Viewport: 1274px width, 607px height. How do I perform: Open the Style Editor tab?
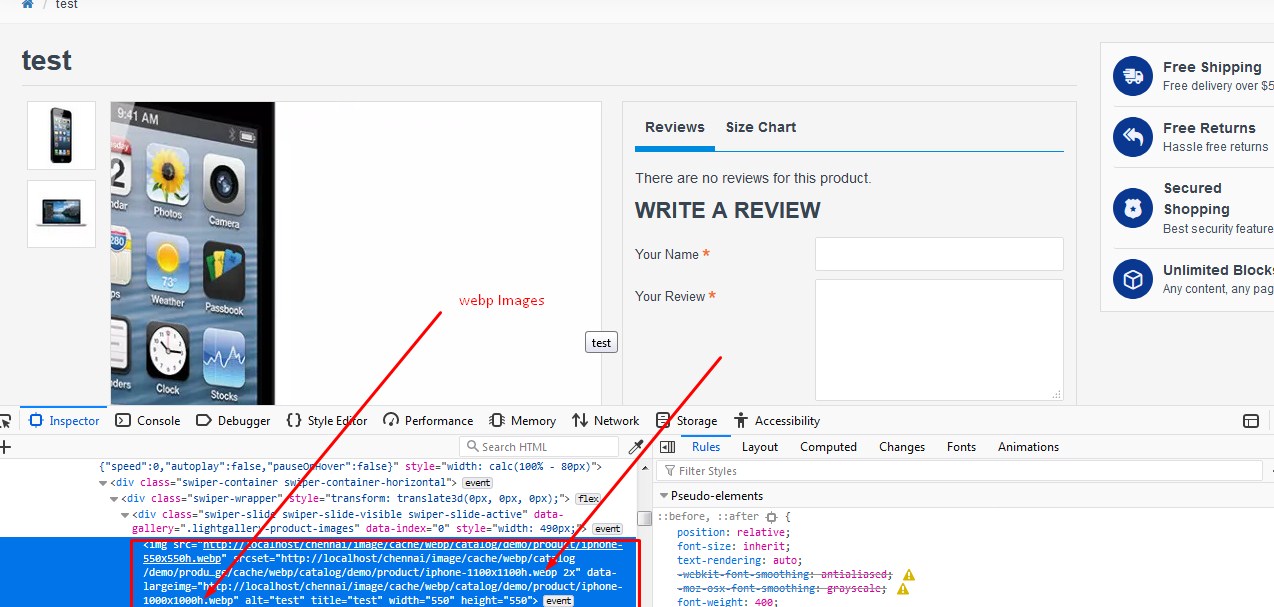[327, 421]
